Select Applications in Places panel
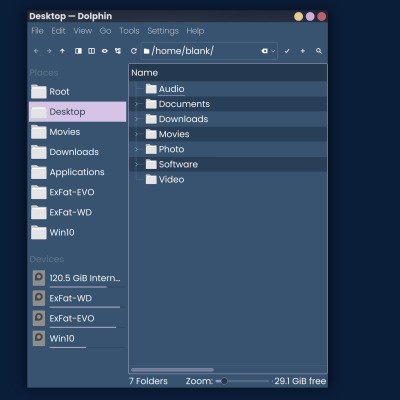Screen dimensions: 400x400 78,172
